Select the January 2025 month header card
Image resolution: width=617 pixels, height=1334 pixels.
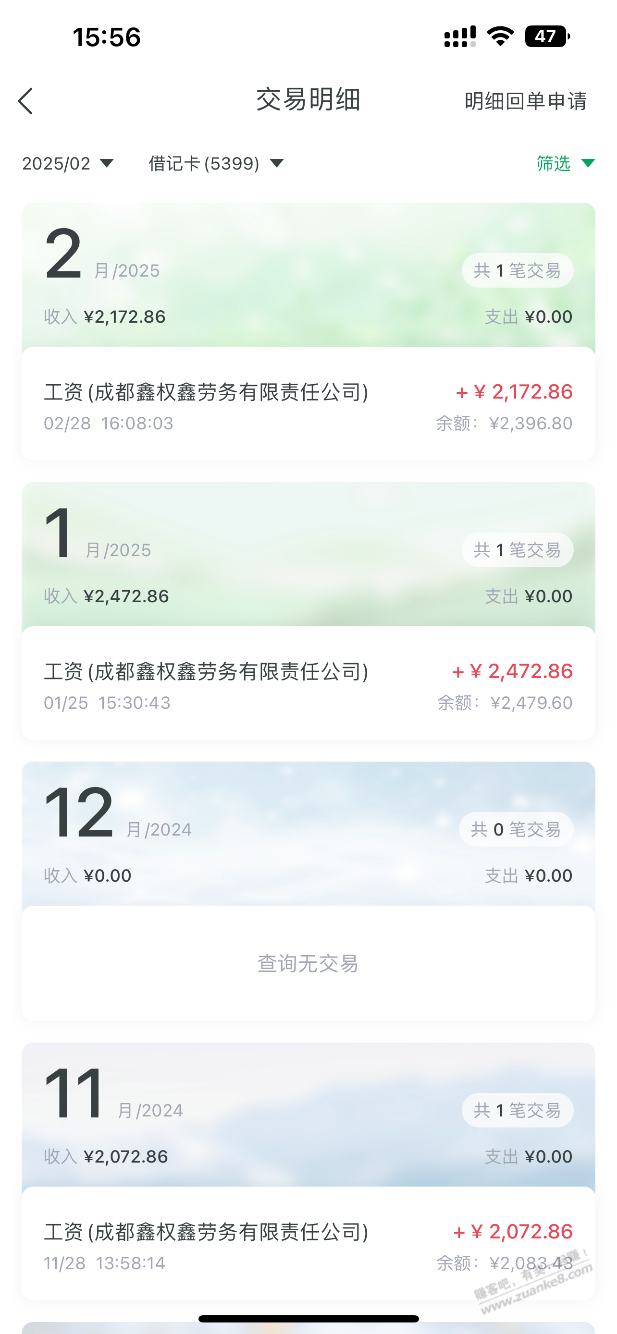tap(308, 555)
